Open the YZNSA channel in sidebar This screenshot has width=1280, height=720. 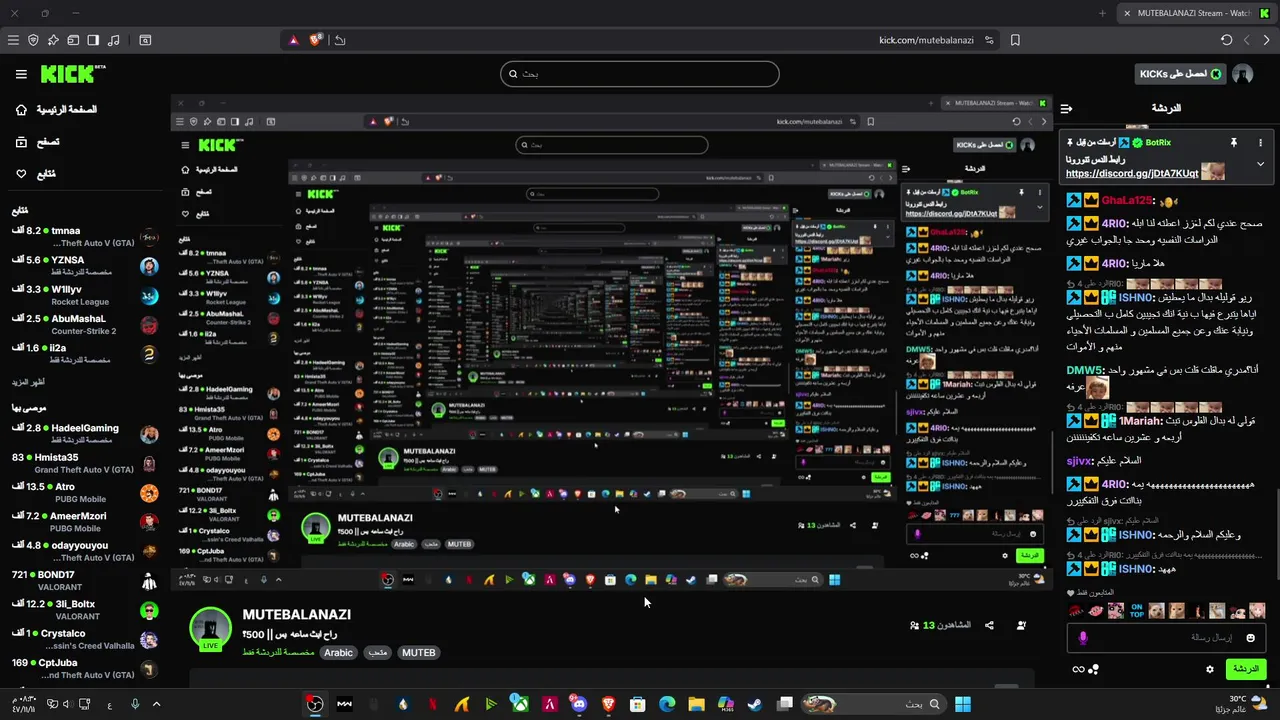tap(85, 265)
